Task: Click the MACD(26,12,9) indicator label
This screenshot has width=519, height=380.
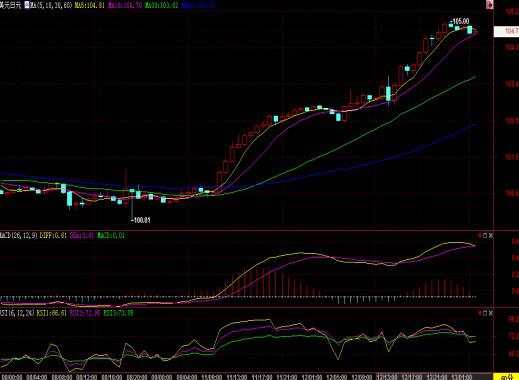Action: point(19,236)
